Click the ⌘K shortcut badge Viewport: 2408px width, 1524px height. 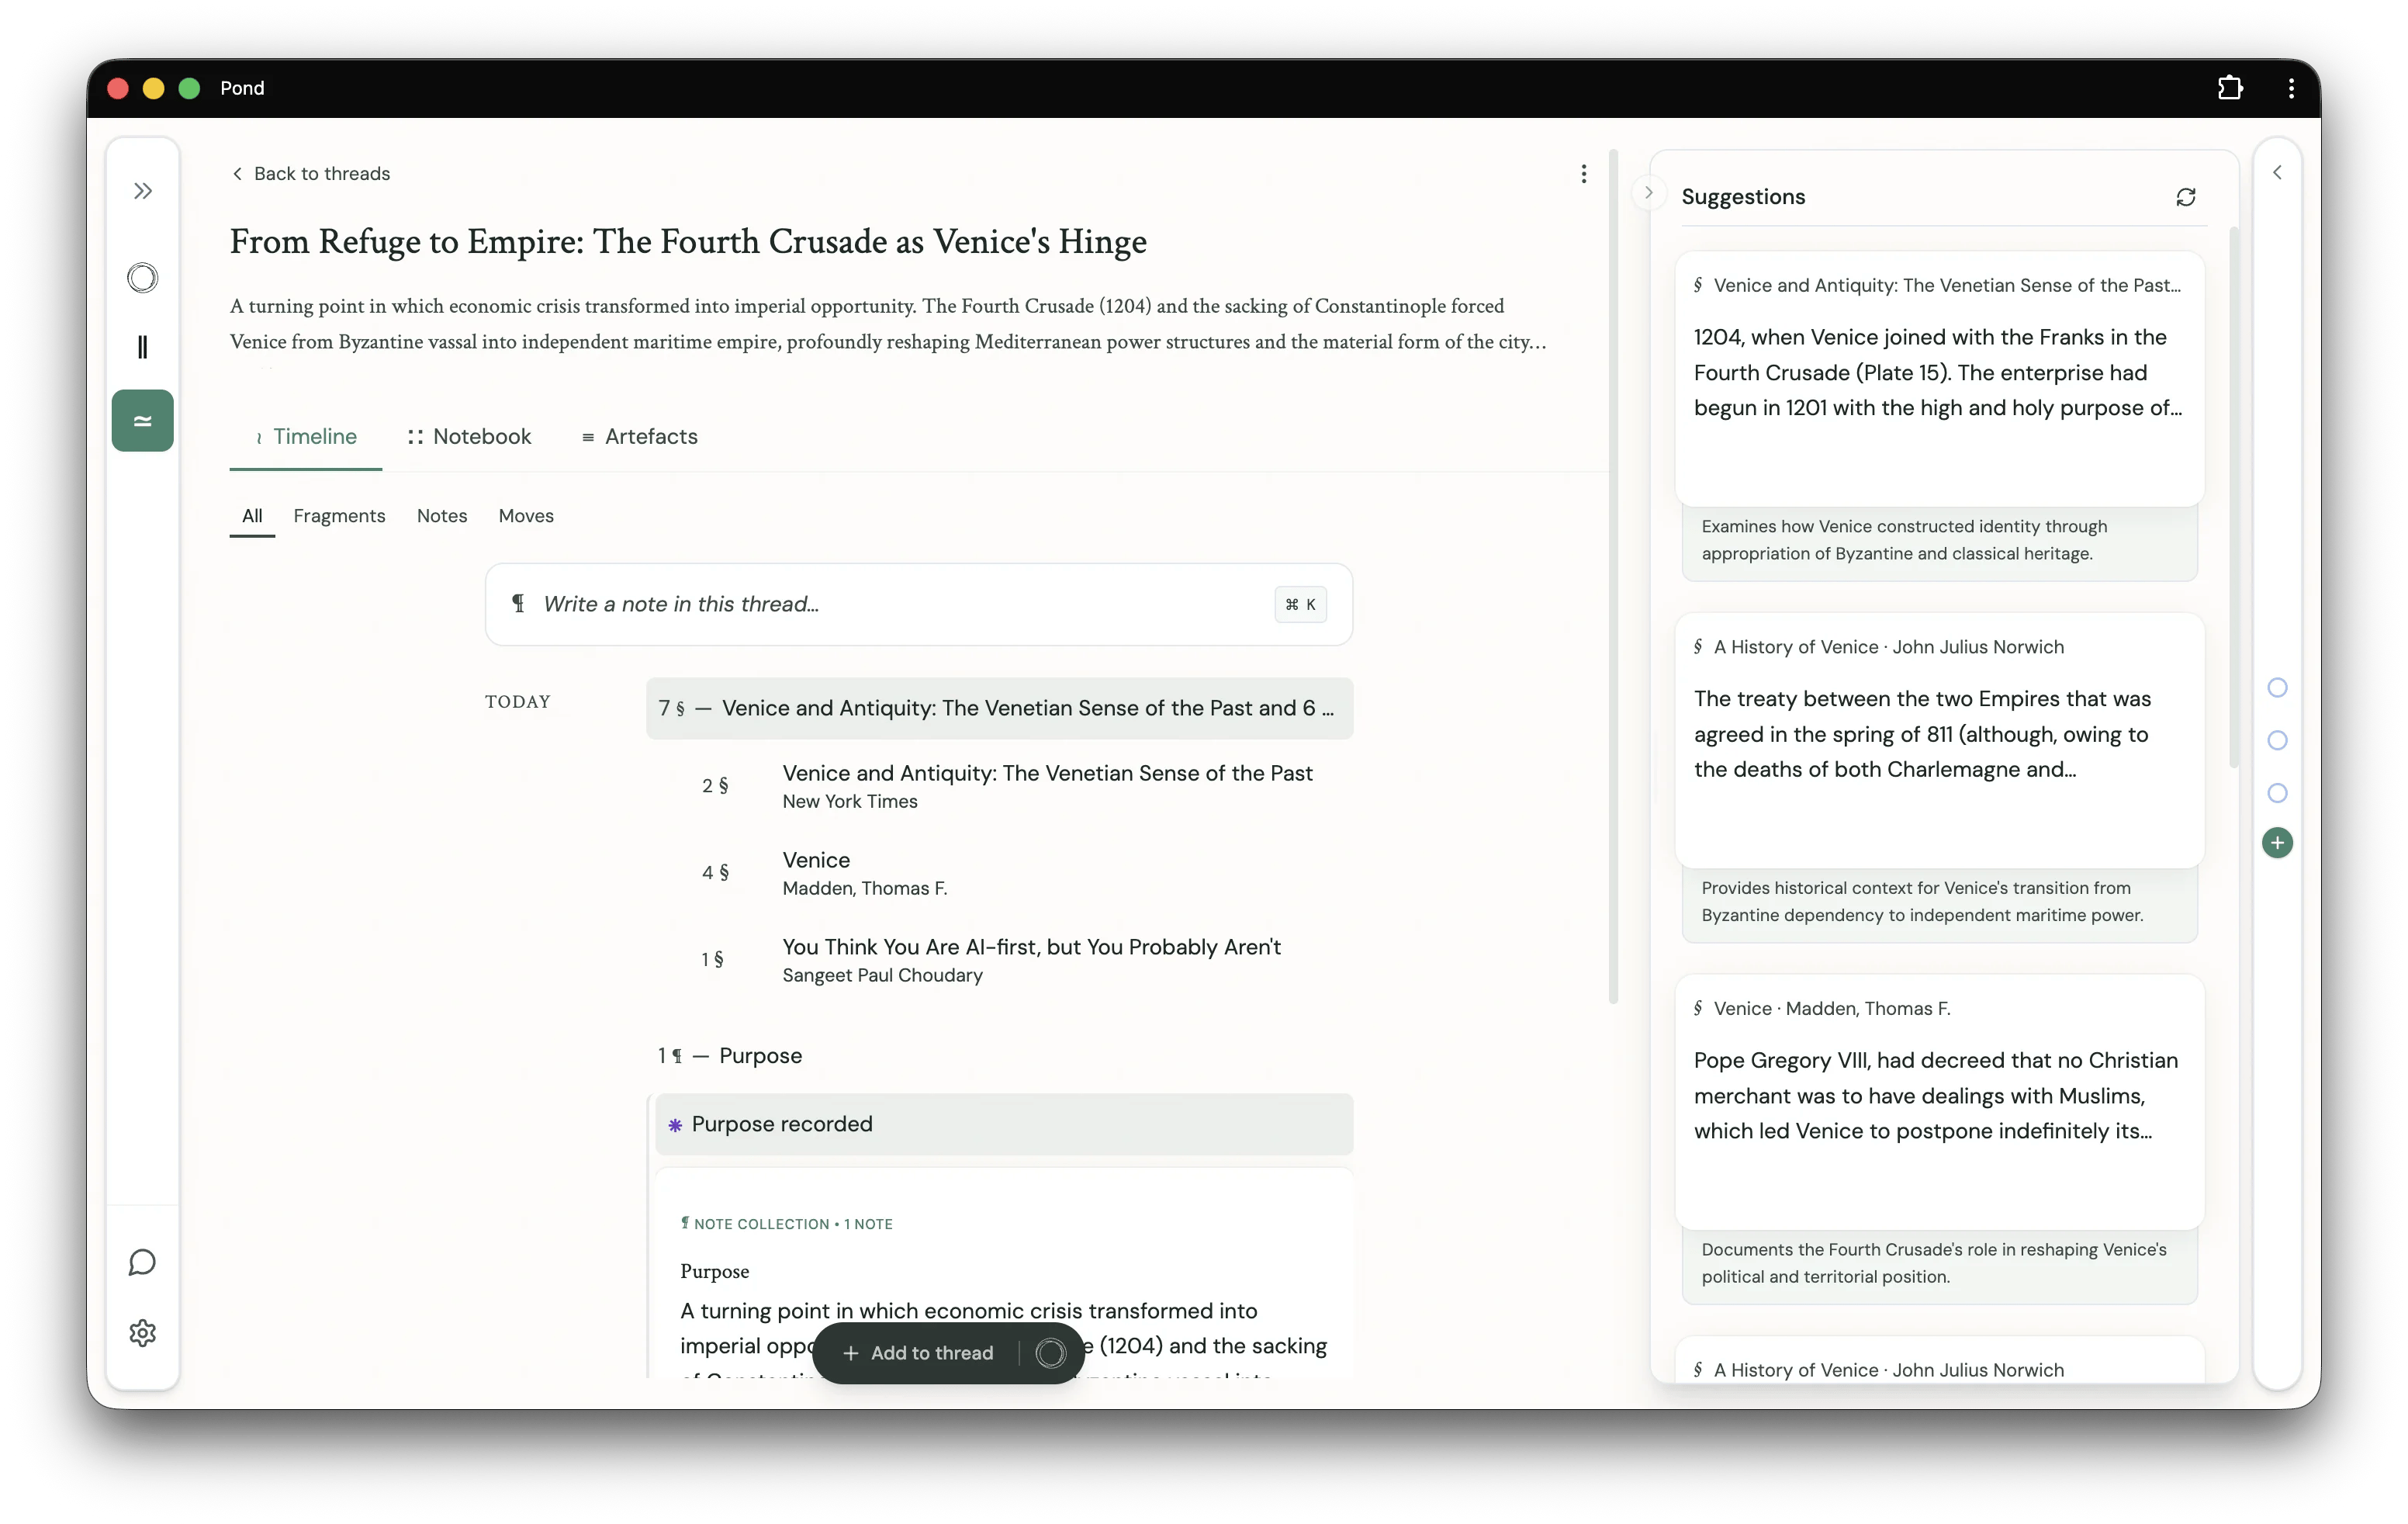pos(1300,604)
